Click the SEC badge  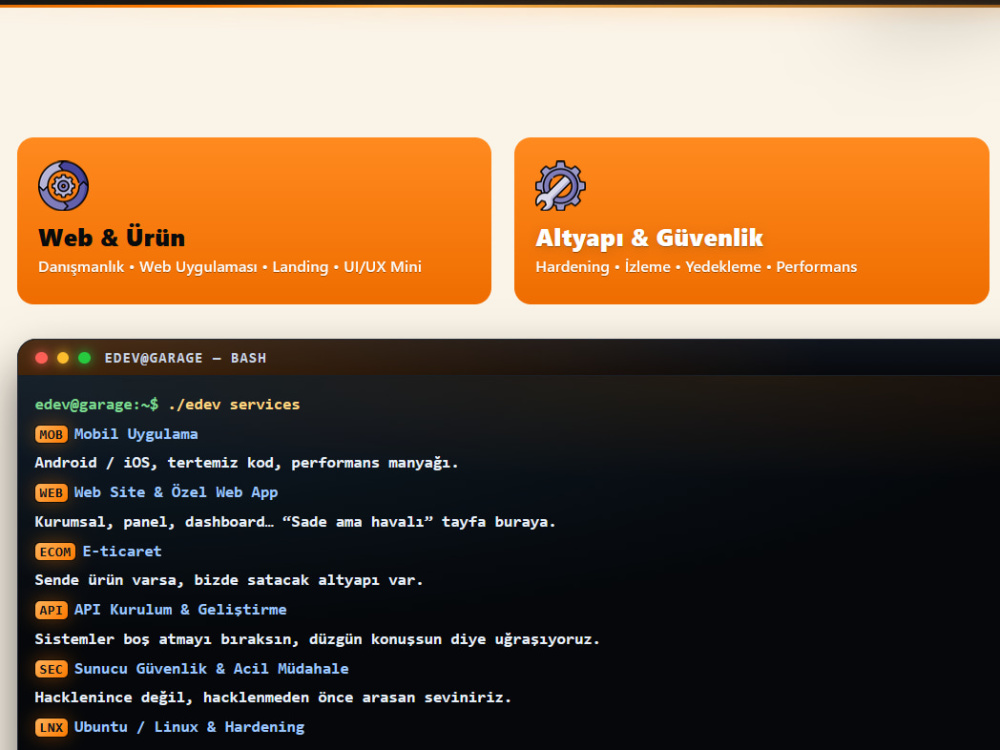tap(51, 669)
